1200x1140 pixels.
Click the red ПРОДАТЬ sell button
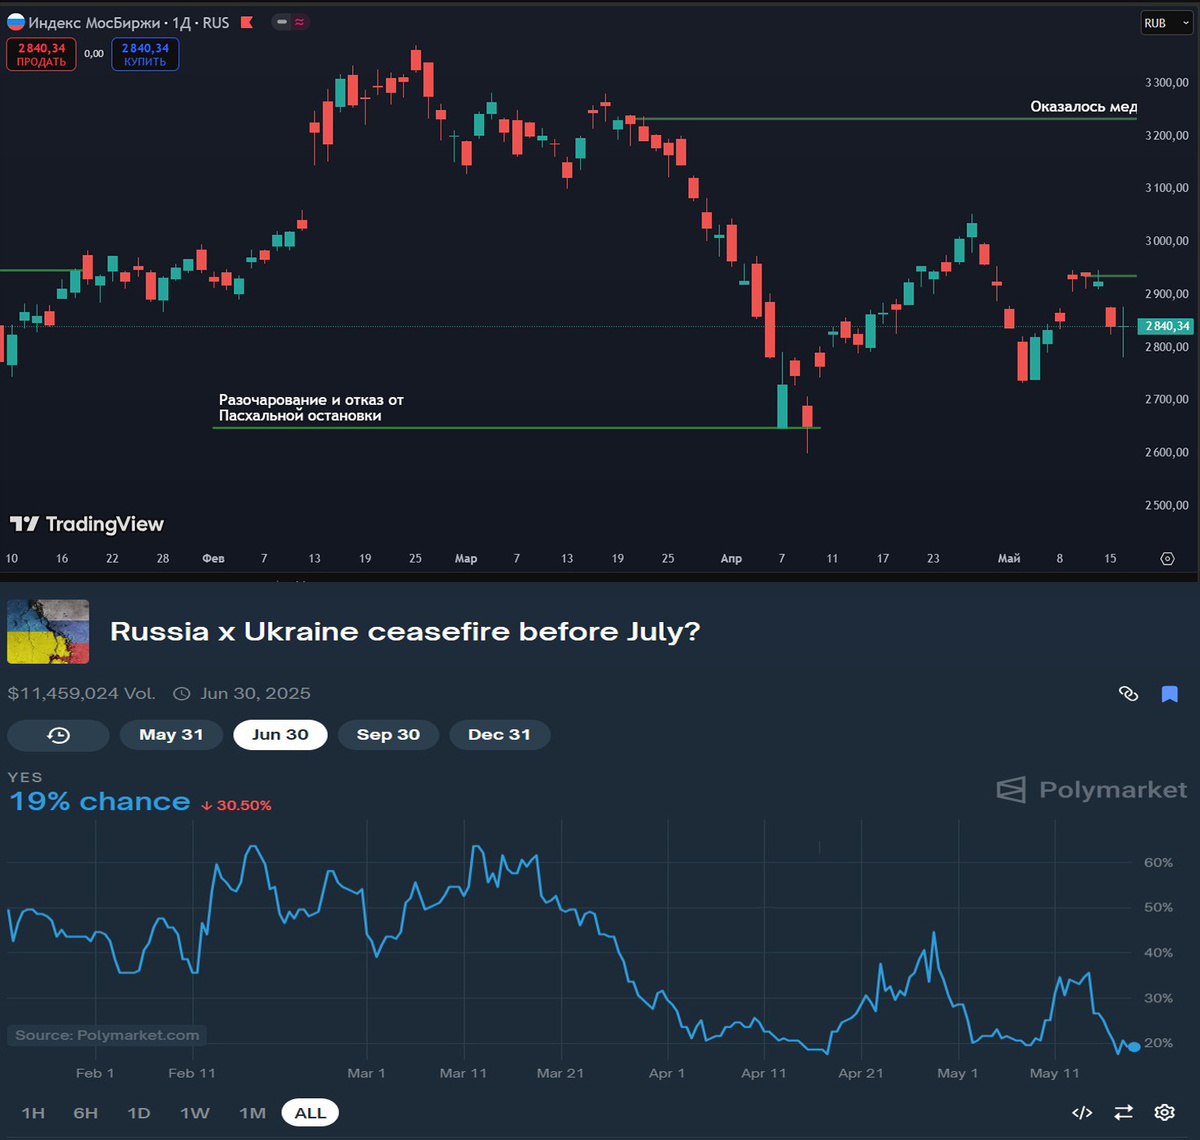pos(41,54)
